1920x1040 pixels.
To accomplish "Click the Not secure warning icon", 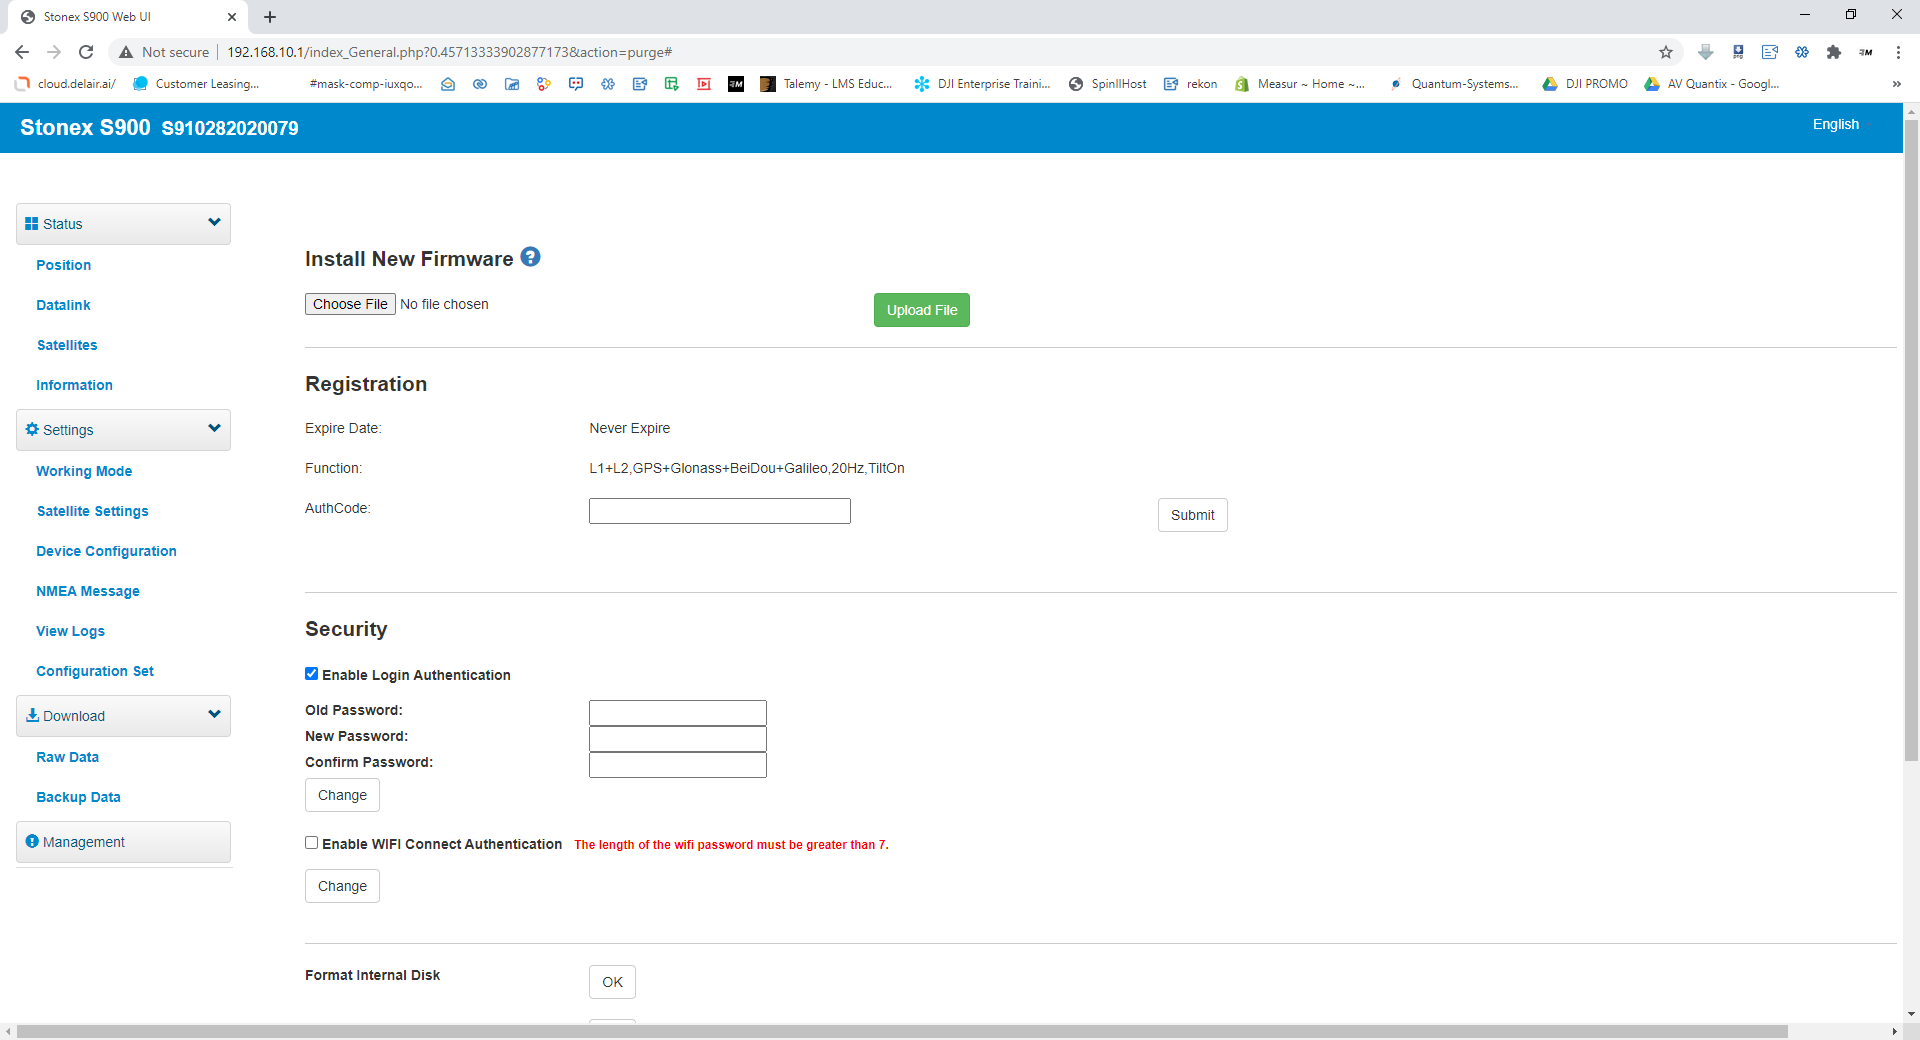I will [x=126, y=52].
